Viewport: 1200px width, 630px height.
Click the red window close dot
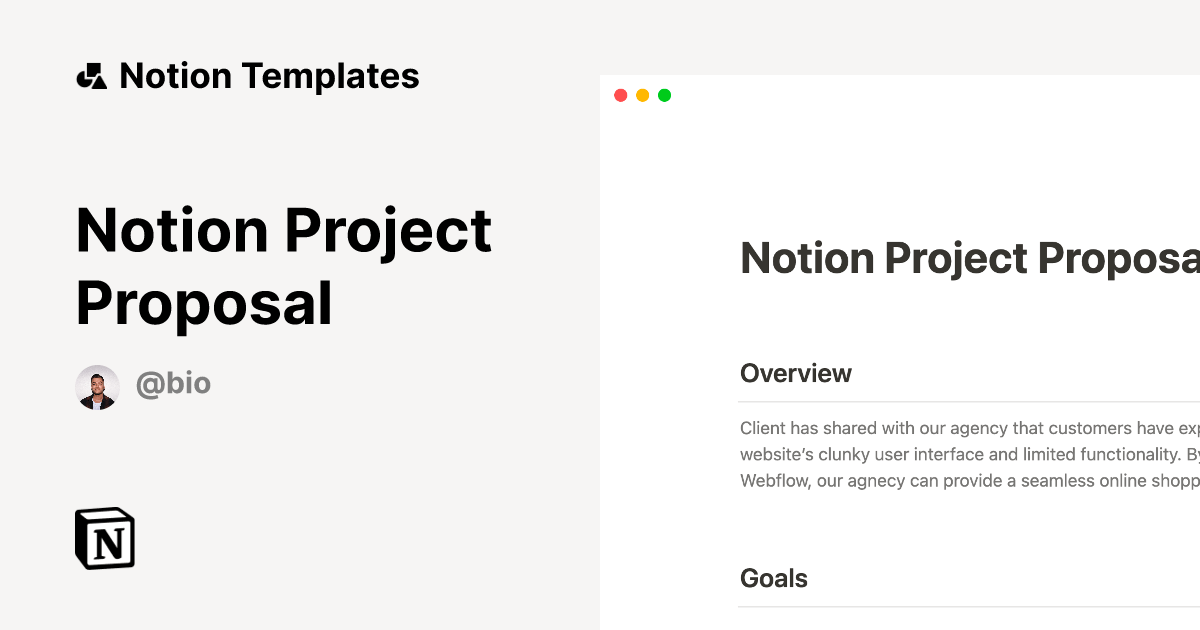(x=620, y=95)
